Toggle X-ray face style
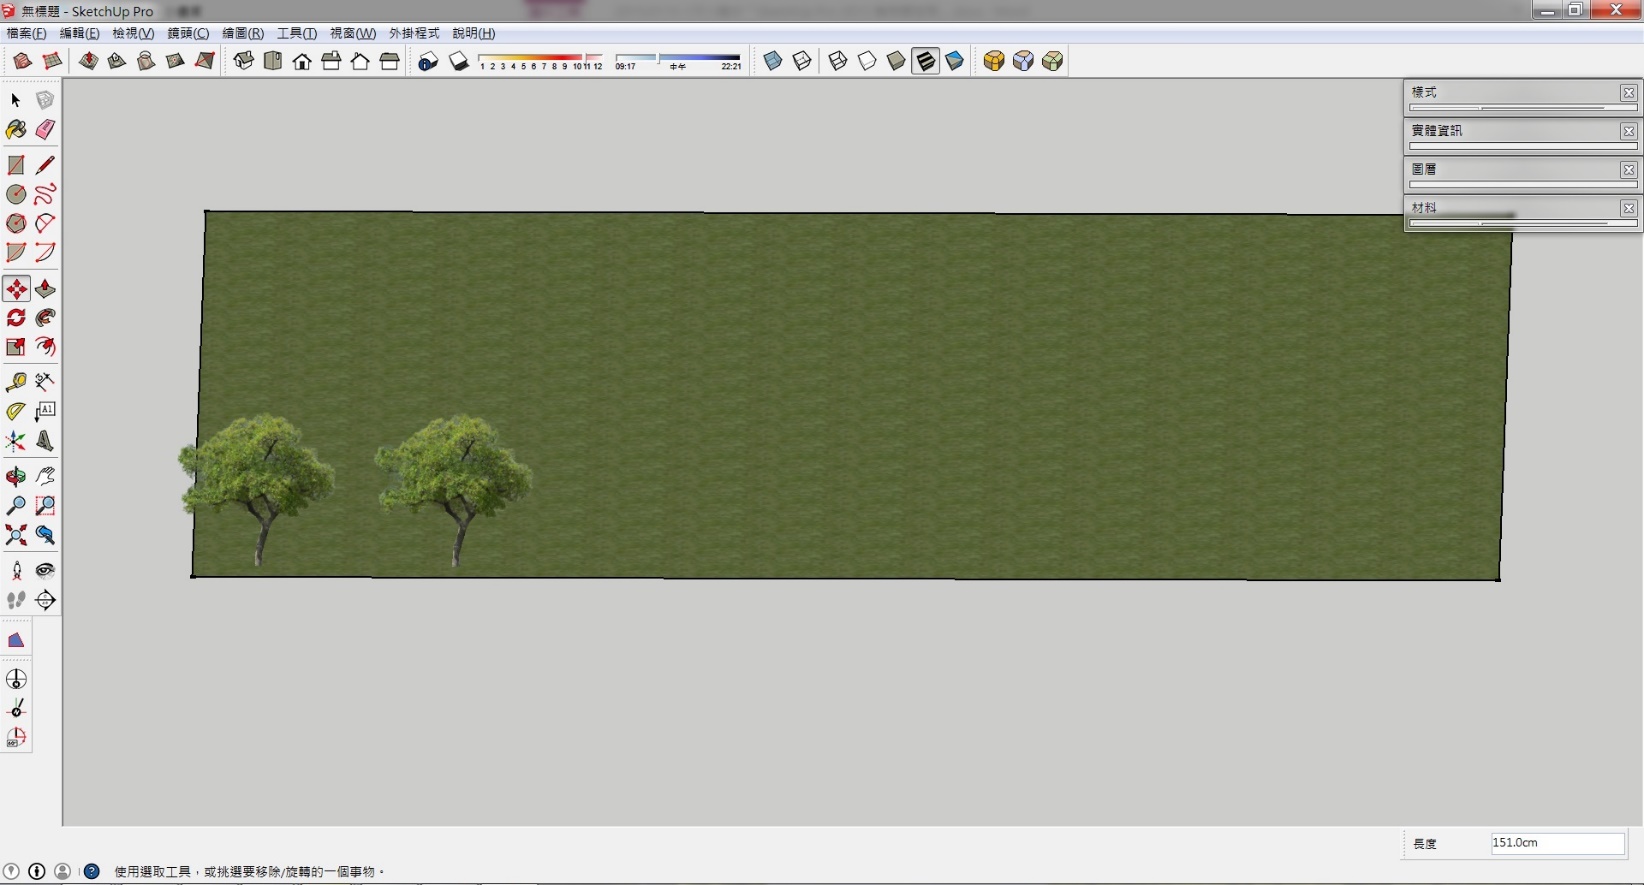Screen dimensions: 1644x885 tap(773, 61)
